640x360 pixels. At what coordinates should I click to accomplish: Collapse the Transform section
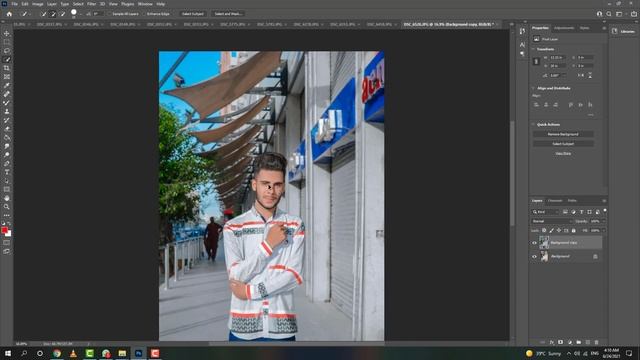533,49
